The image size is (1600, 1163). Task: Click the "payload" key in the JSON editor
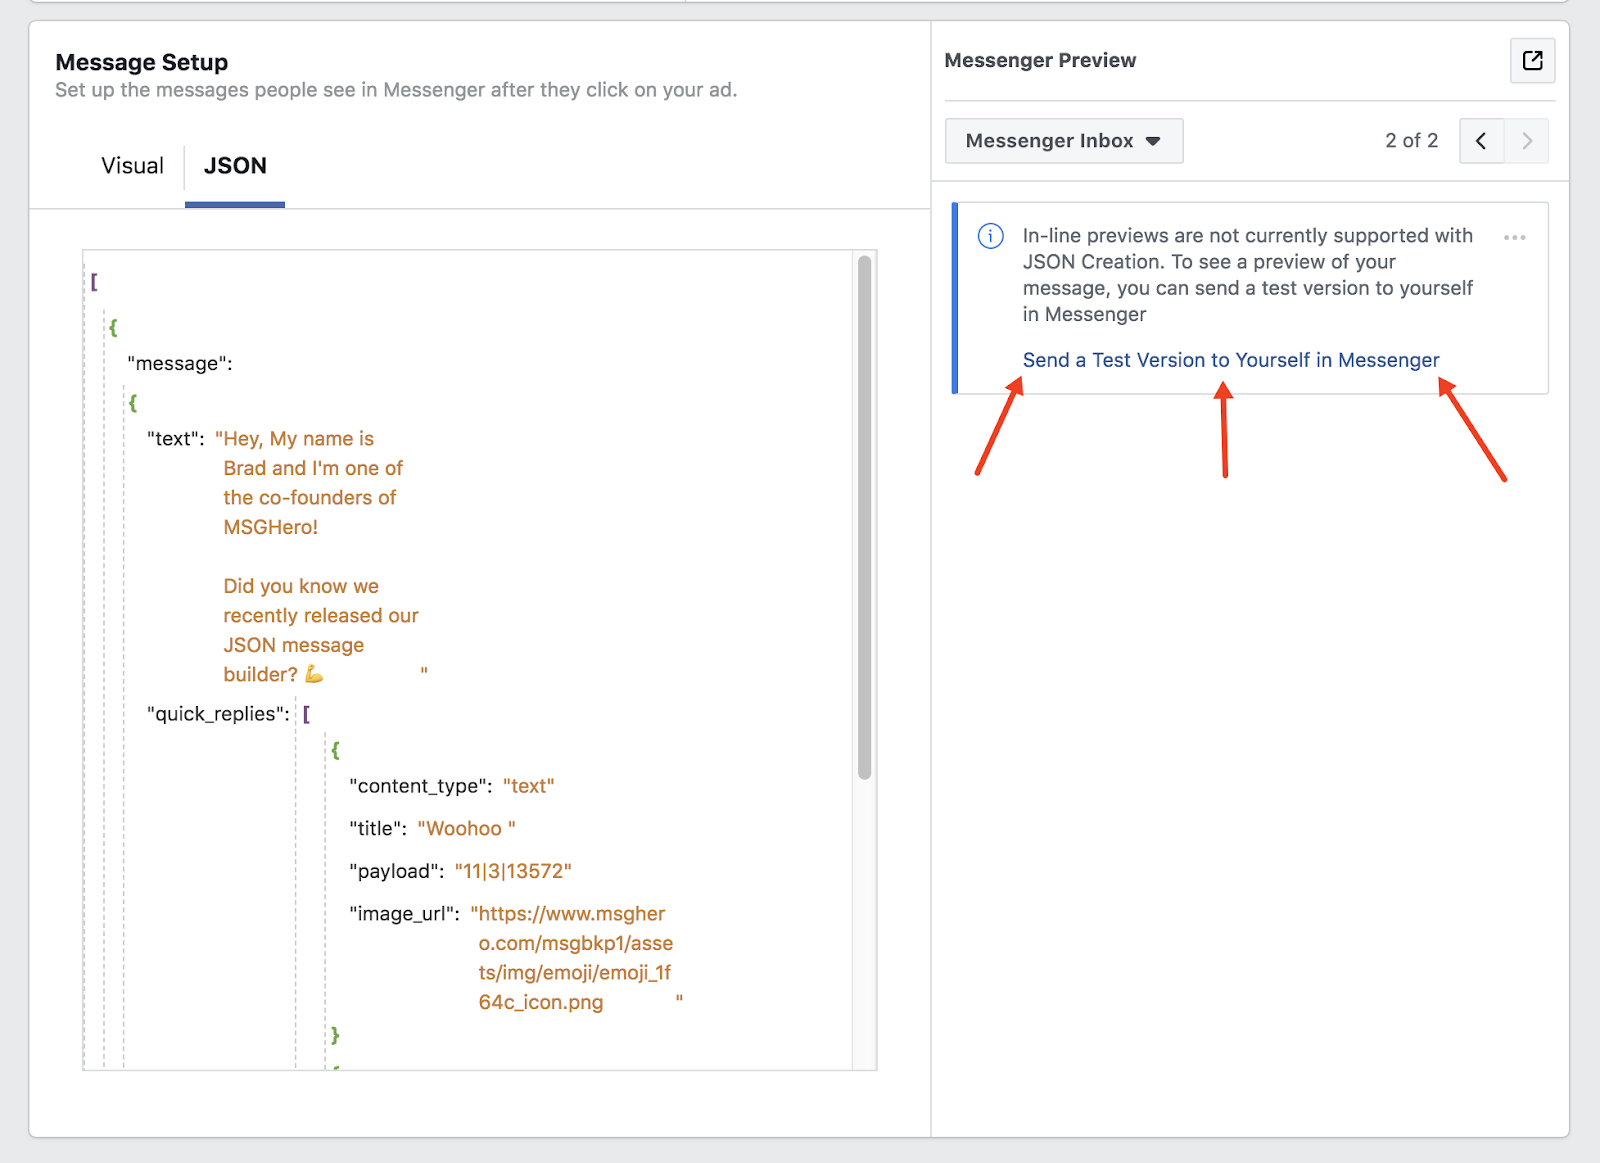pos(397,871)
